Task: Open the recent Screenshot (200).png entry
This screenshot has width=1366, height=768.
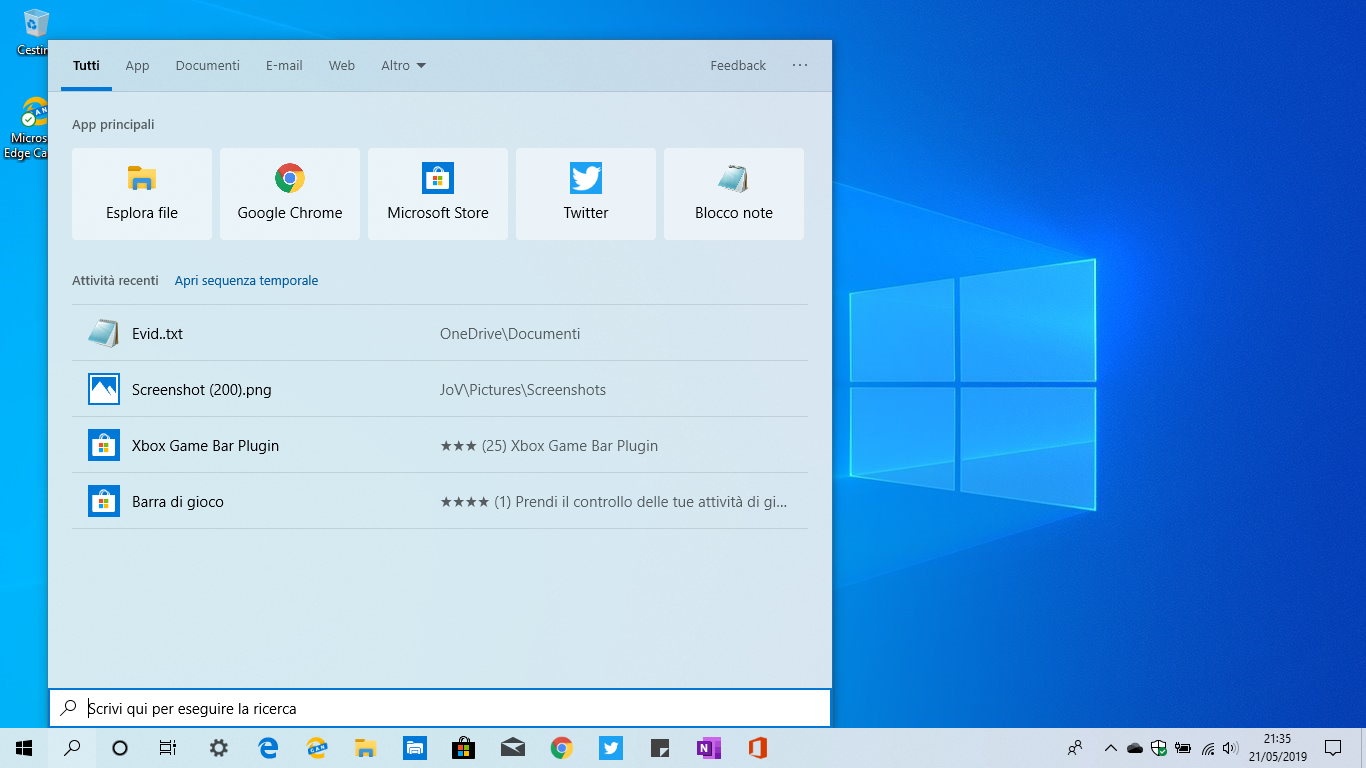Action: pyautogui.click(x=440, y=389)
